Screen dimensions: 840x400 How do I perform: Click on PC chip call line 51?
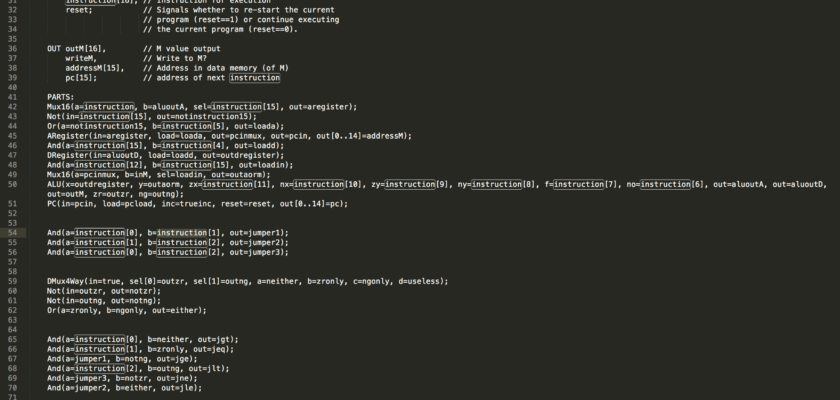197,204
